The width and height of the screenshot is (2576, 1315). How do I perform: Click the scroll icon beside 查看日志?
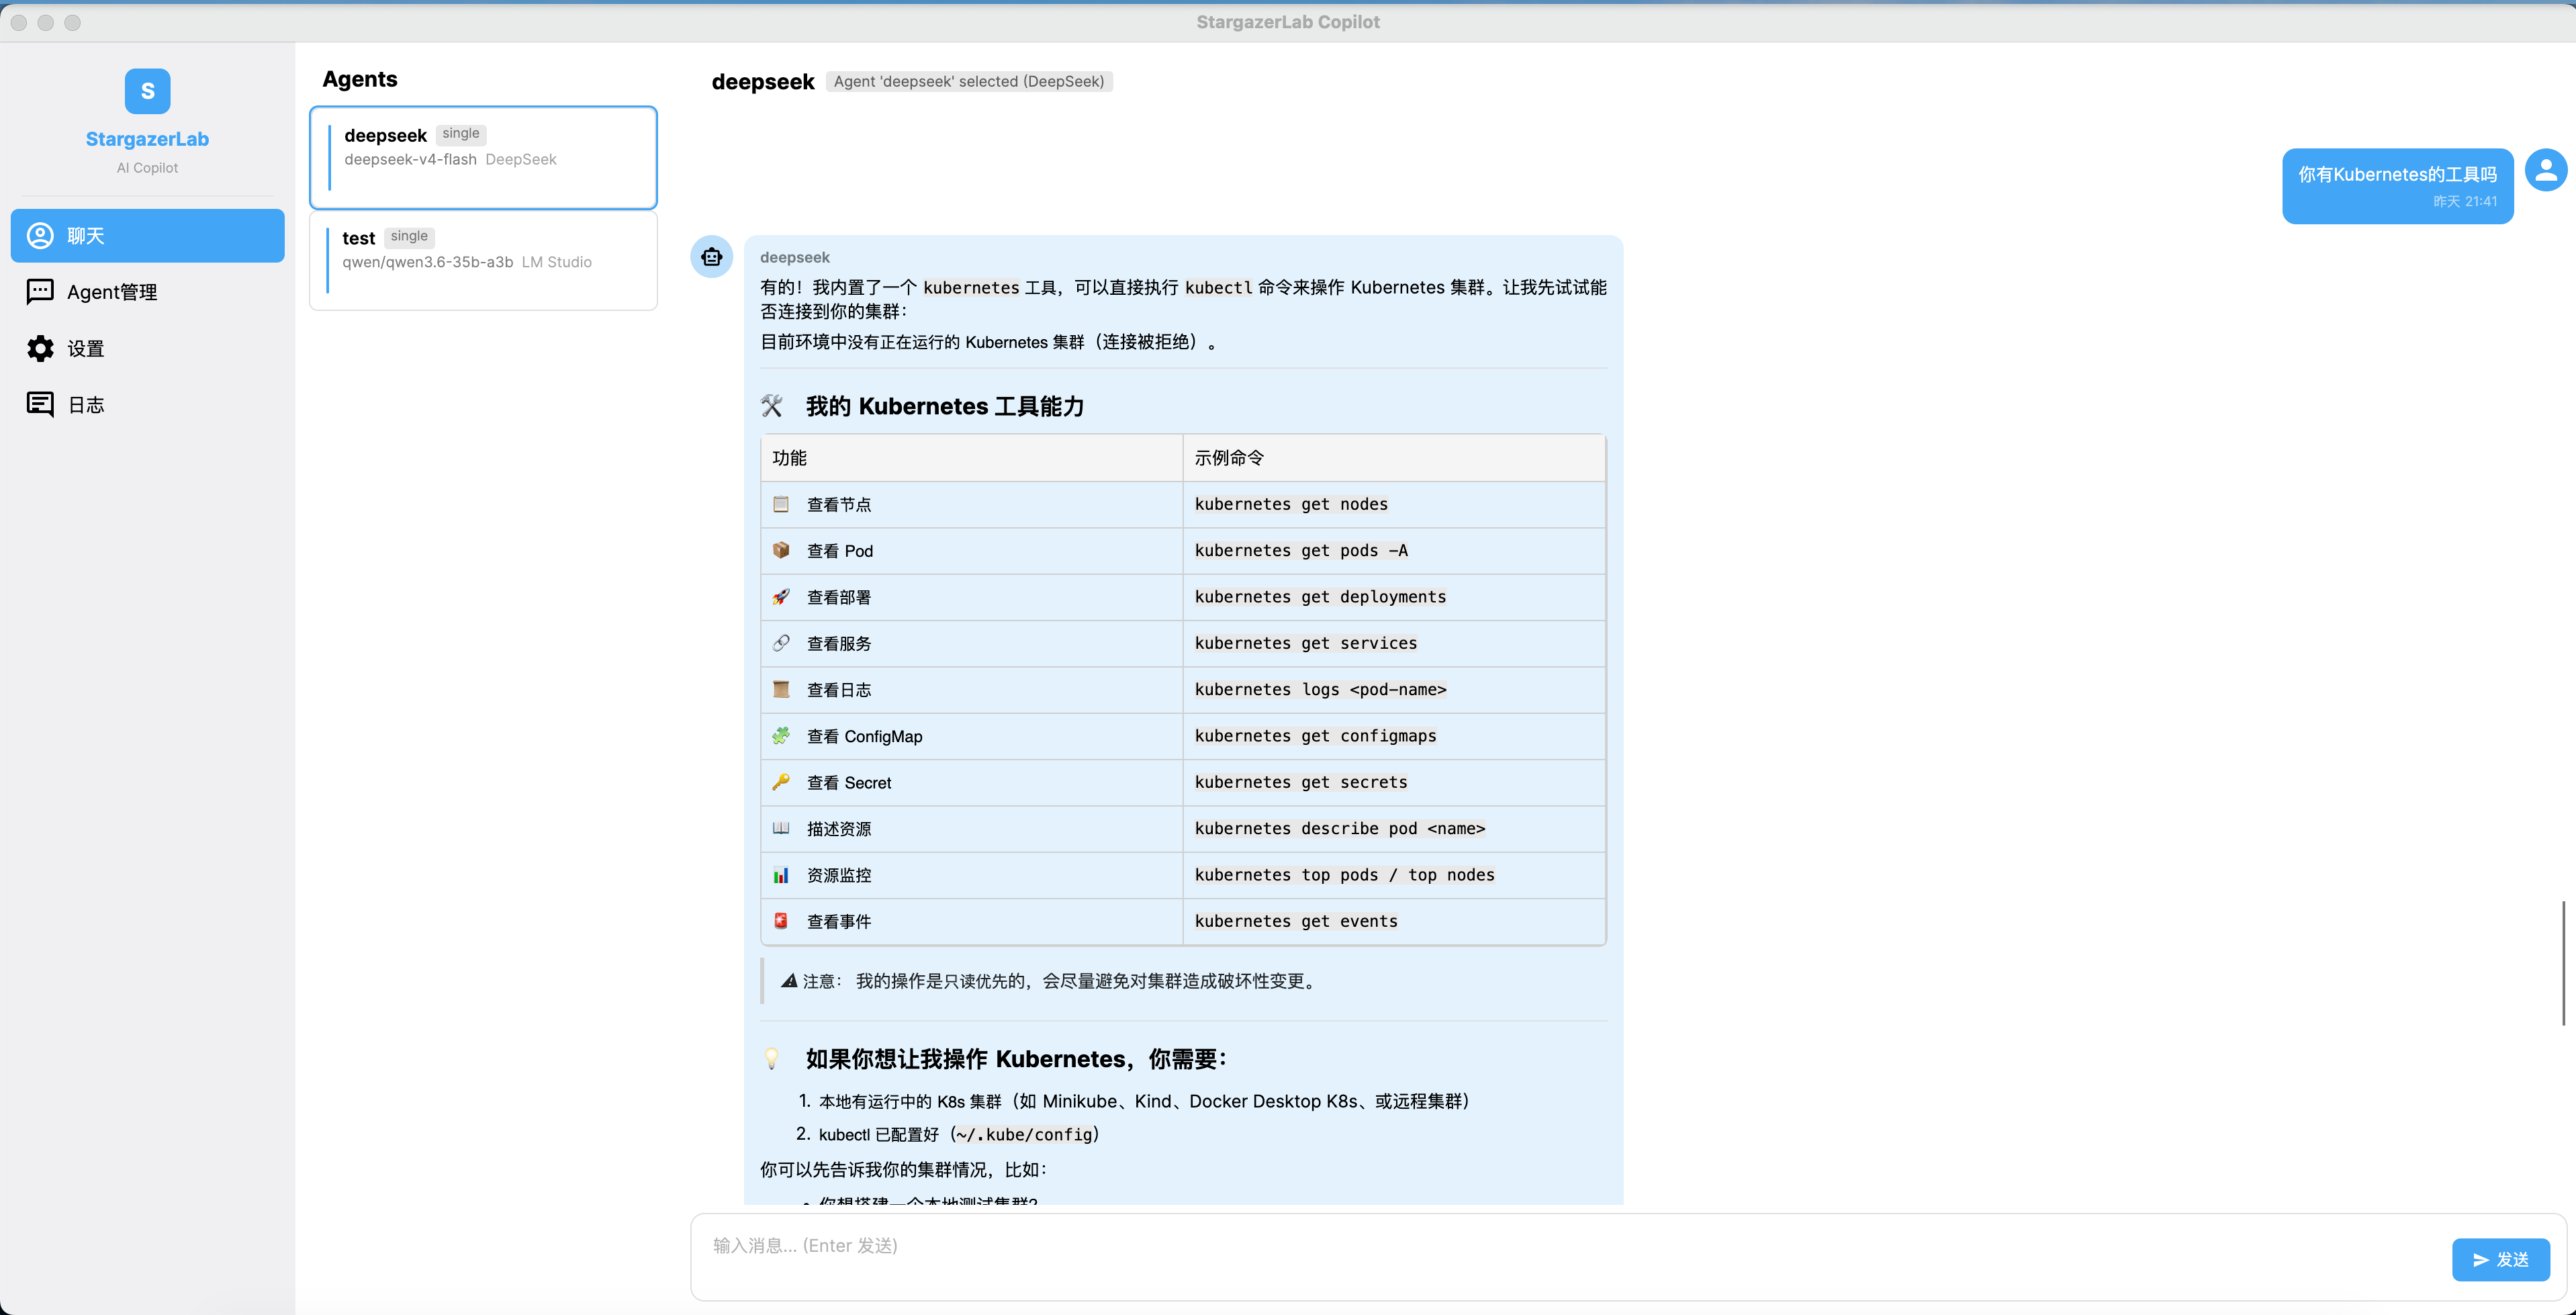coord(781,690)
